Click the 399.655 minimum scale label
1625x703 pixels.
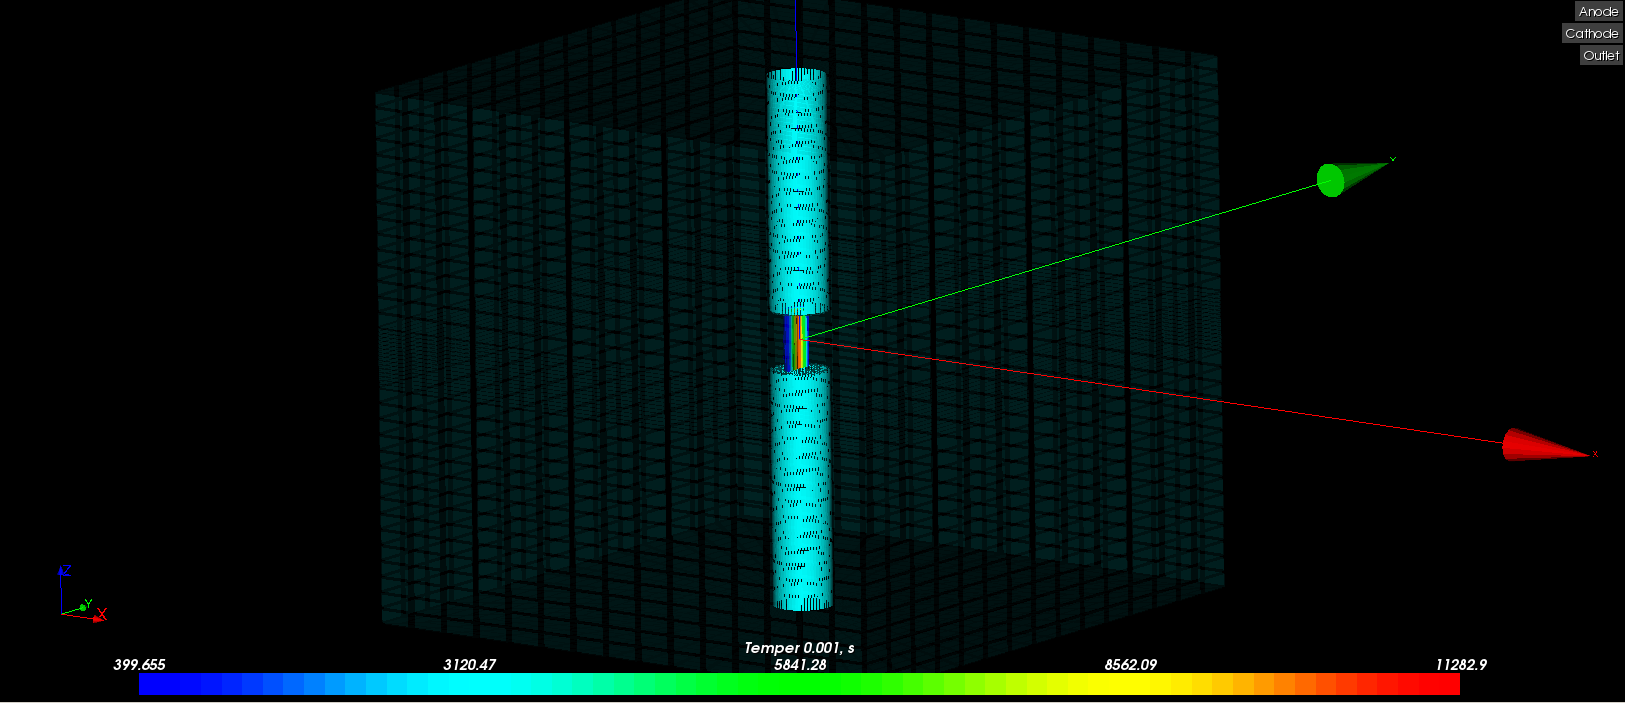click(139, 664)
